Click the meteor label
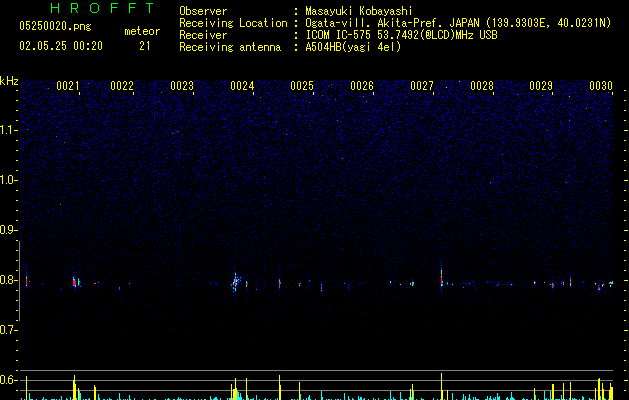 142,31
